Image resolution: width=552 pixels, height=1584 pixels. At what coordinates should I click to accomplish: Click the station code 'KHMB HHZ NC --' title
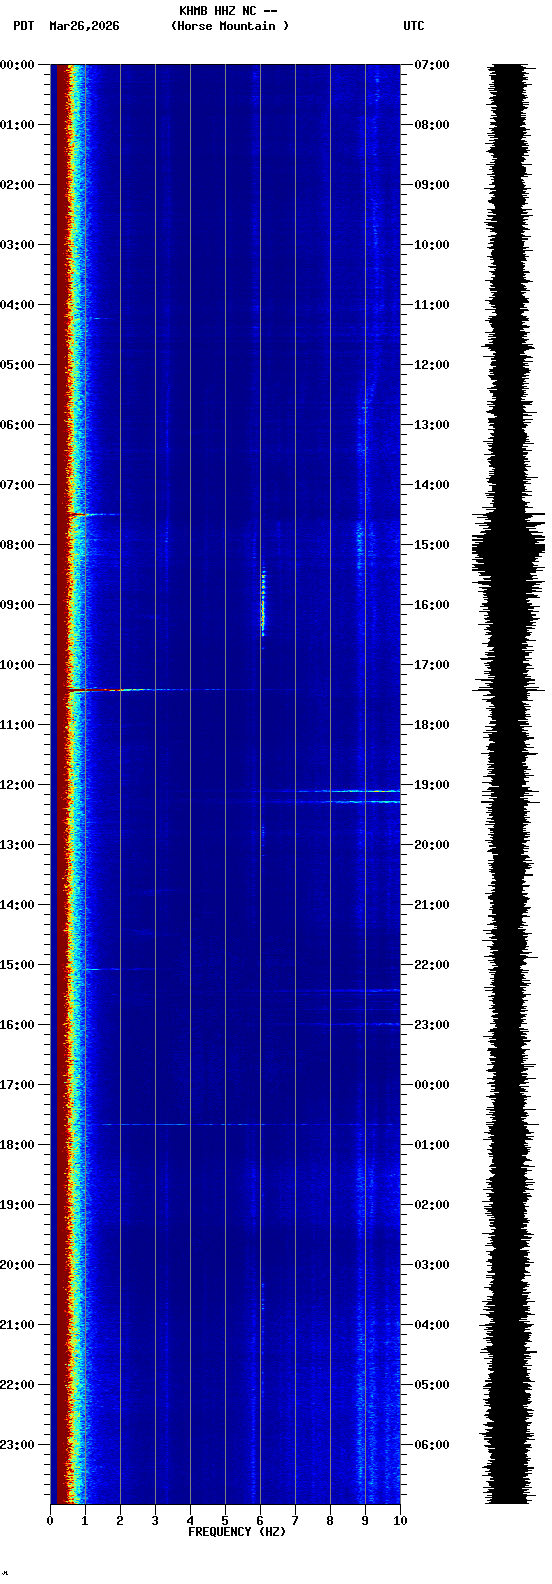click(227, 11)
